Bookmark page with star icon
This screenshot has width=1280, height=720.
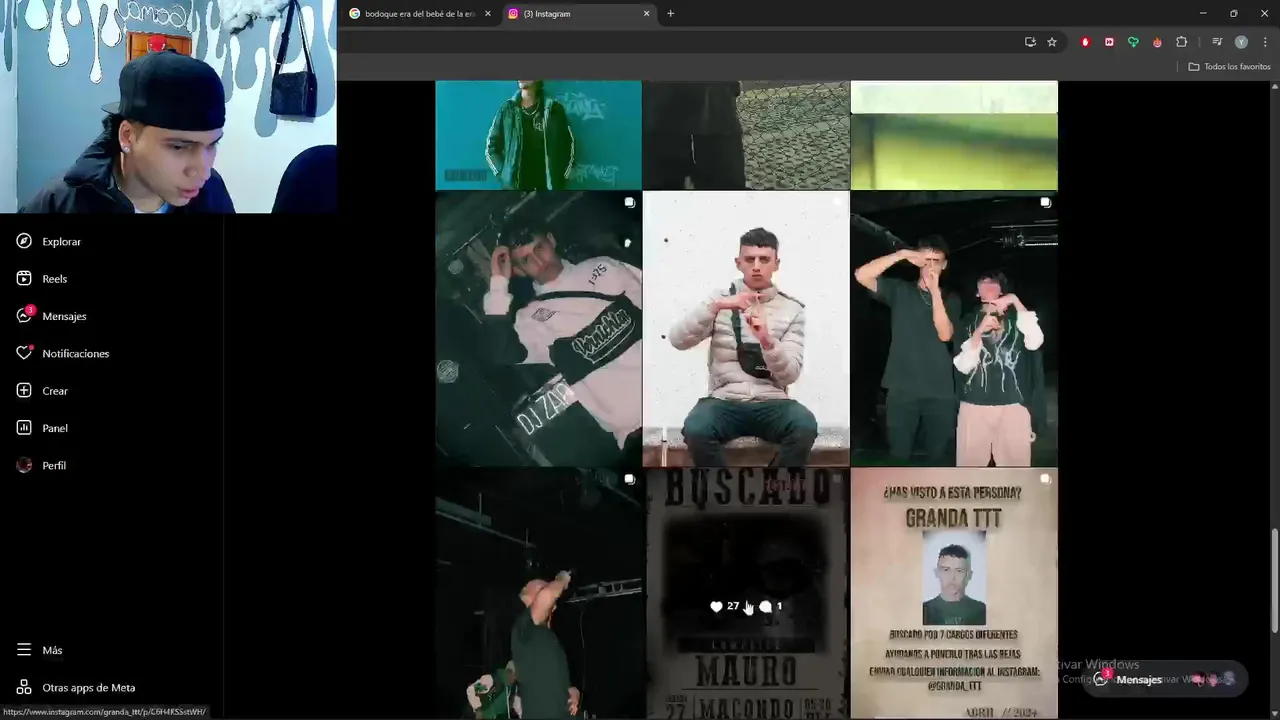[1052, 42]
